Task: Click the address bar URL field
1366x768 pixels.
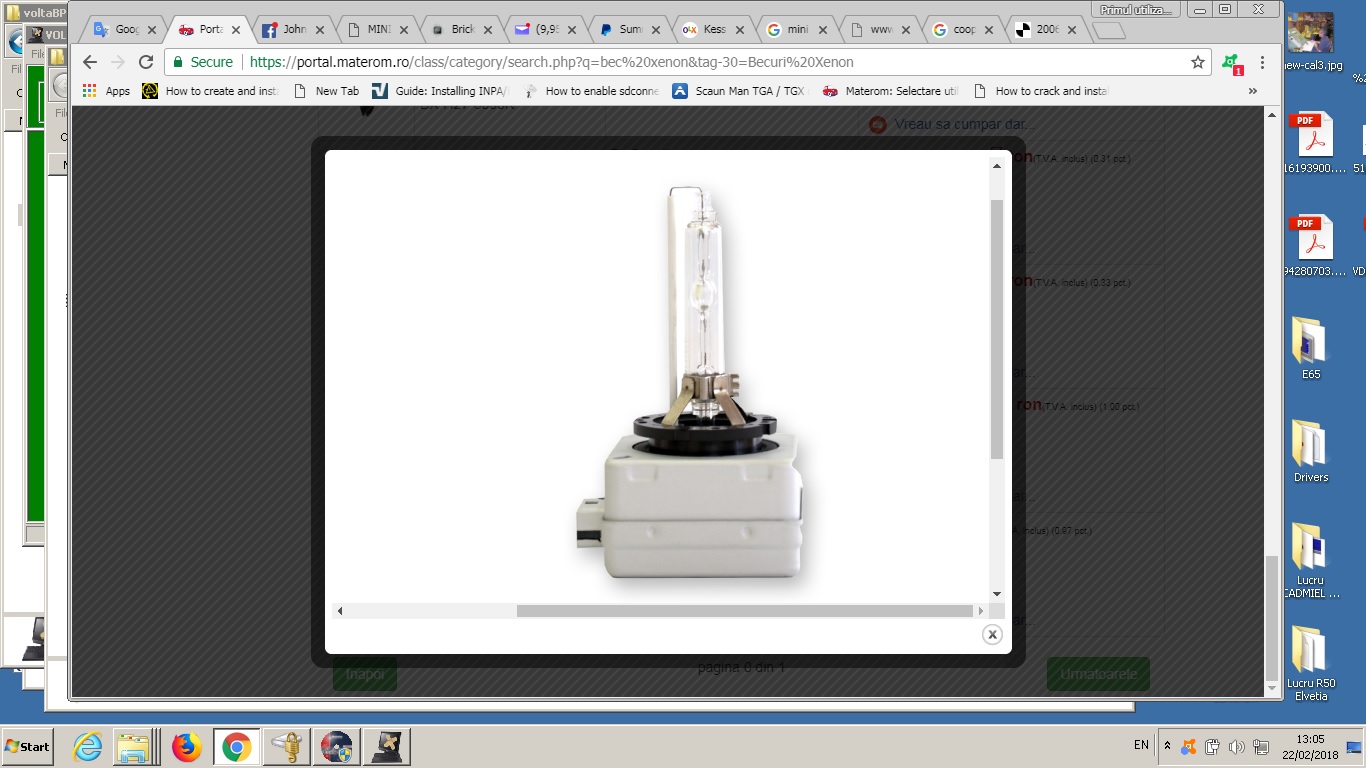Action: pyautogui.click(x=700, y=62)
